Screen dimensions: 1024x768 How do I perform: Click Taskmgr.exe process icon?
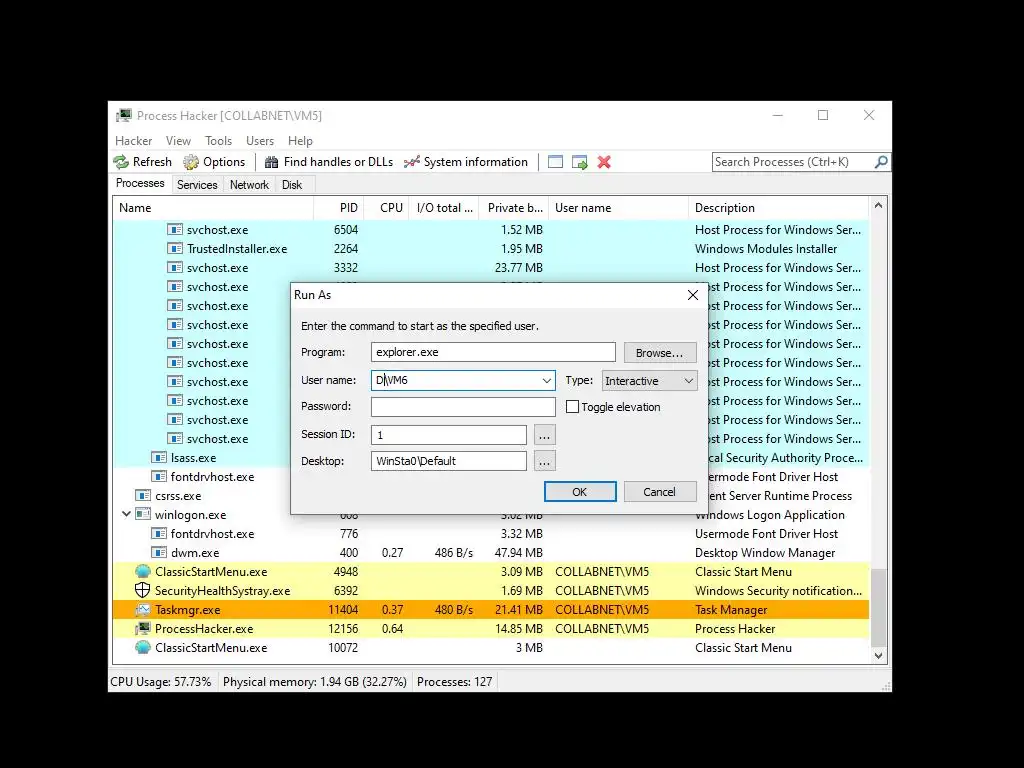142,609
